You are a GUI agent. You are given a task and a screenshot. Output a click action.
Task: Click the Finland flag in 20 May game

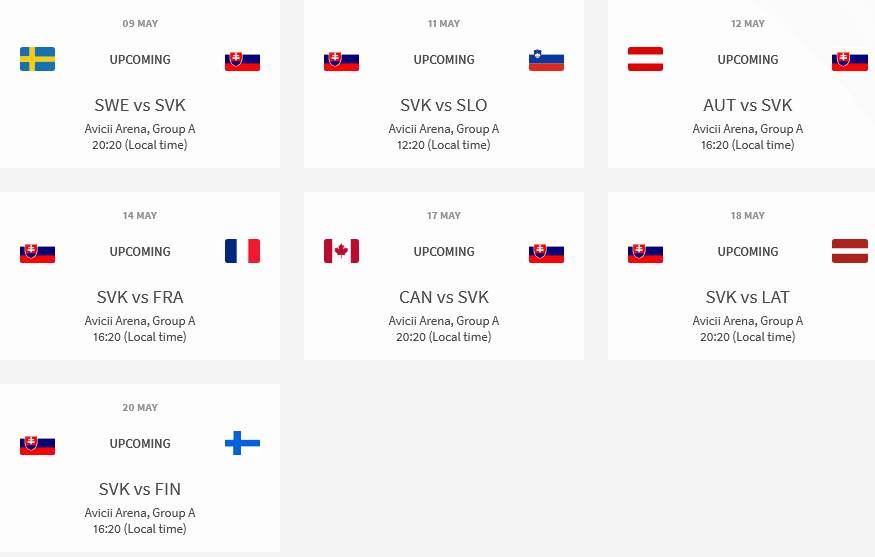[243, 443]
